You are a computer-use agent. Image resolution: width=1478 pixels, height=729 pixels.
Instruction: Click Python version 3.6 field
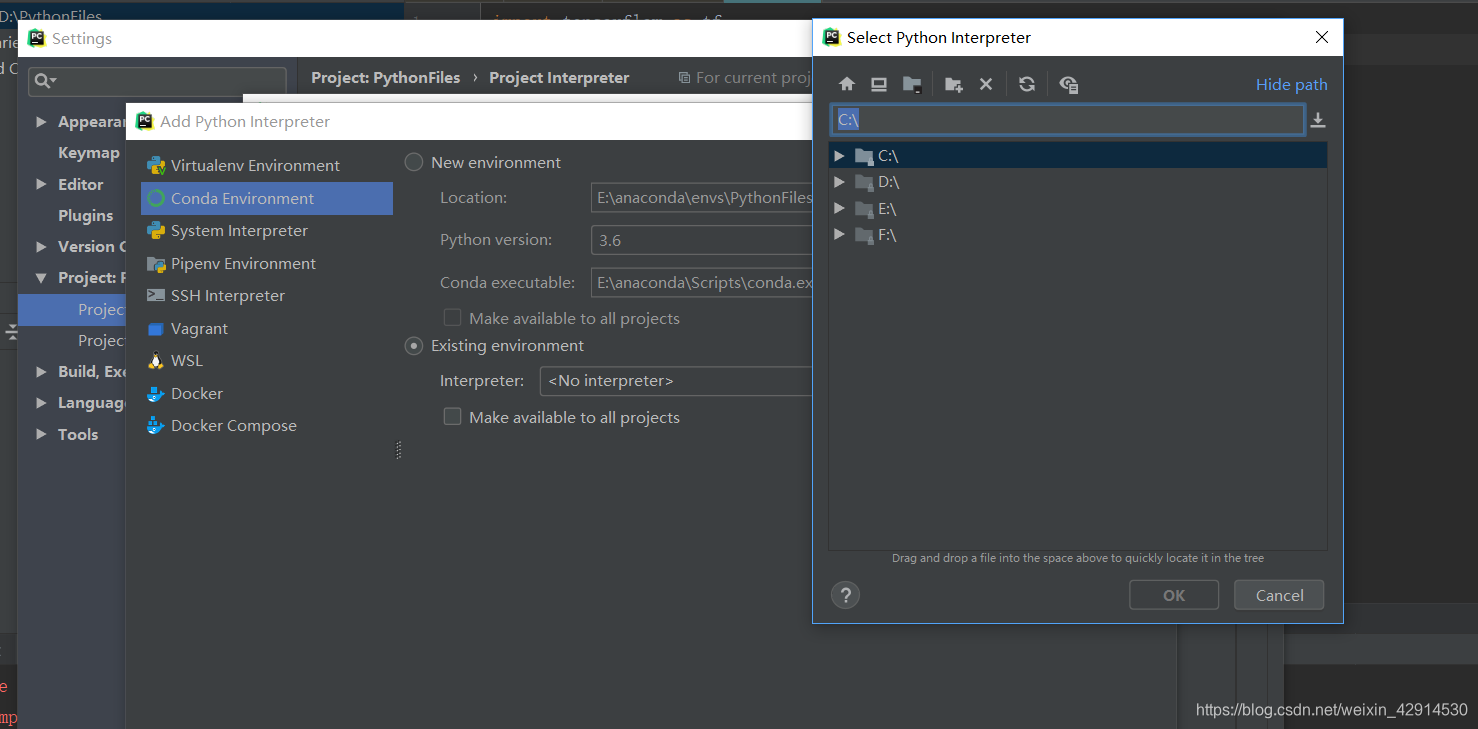coord(702,240)
